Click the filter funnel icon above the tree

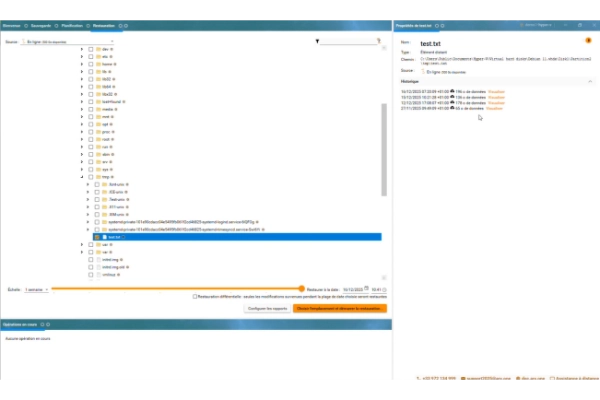[318, 42]
